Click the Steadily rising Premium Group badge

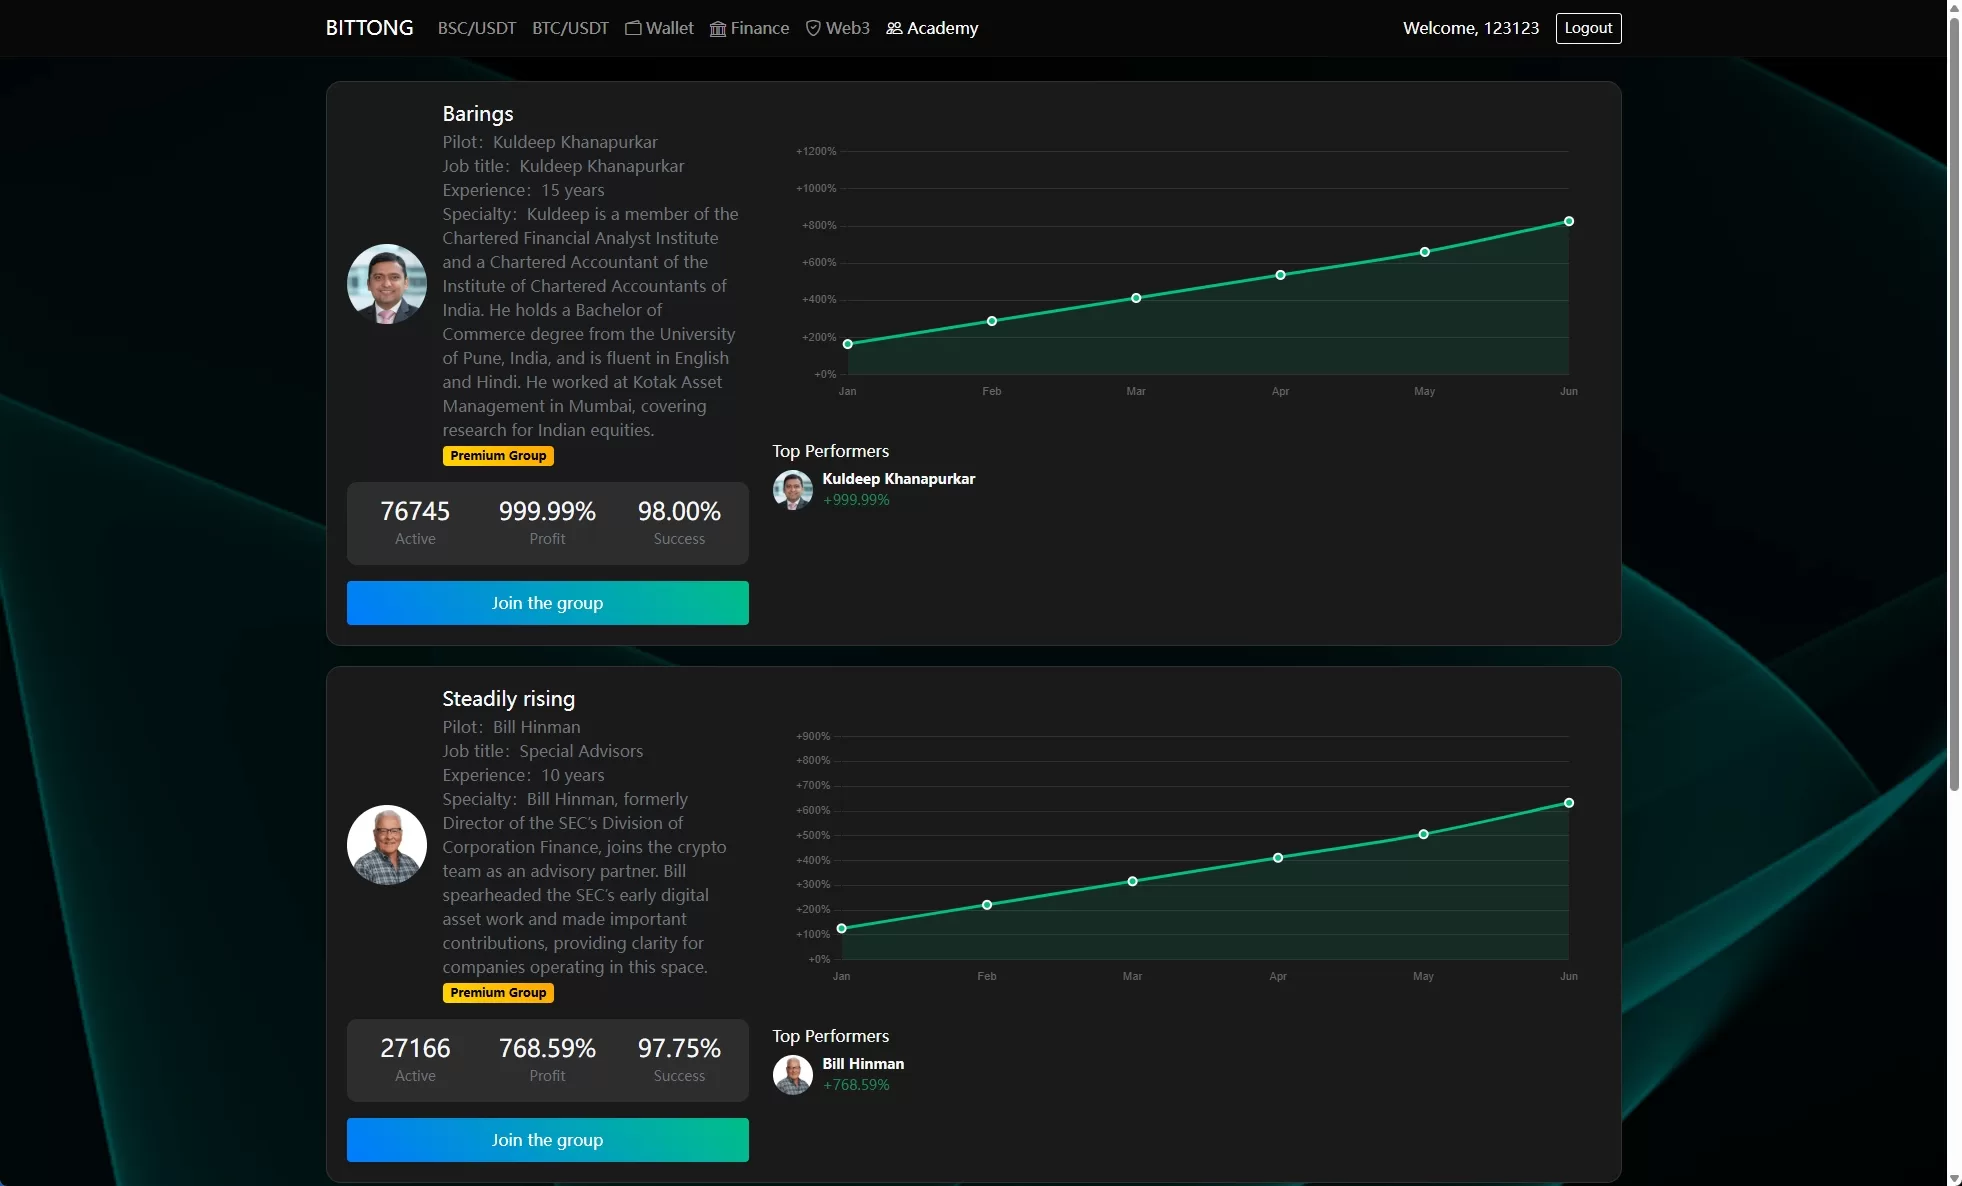pos(498,993)
